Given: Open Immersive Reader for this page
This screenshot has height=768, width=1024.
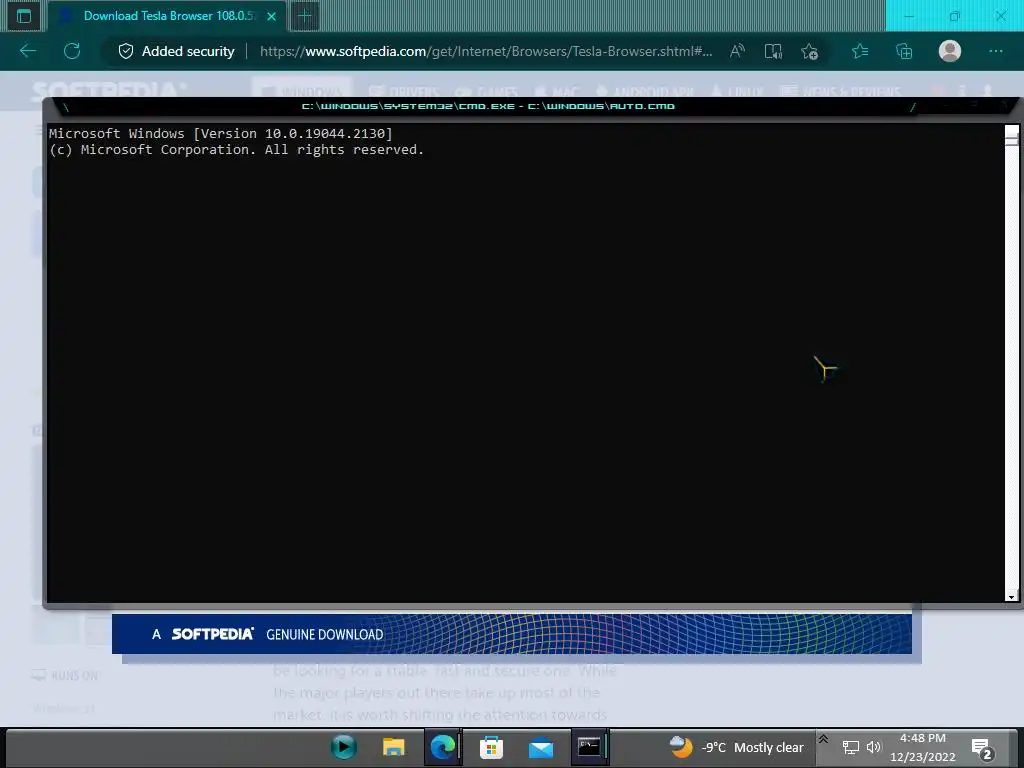Looking at the screenshot, I should tap(773, 51).
